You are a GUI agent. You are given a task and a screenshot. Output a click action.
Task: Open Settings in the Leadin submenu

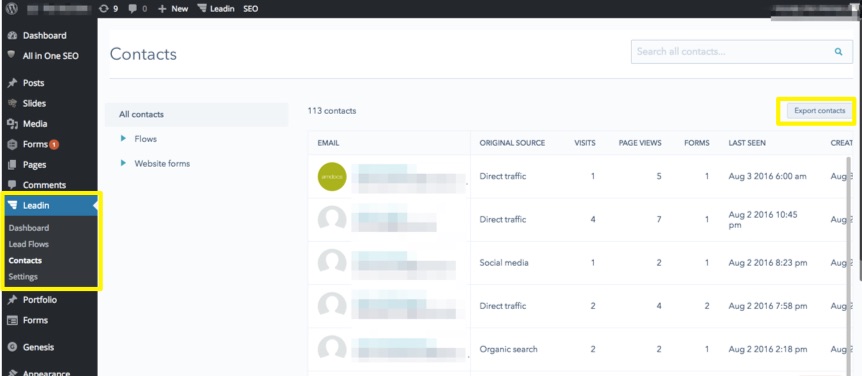(23, 277)
